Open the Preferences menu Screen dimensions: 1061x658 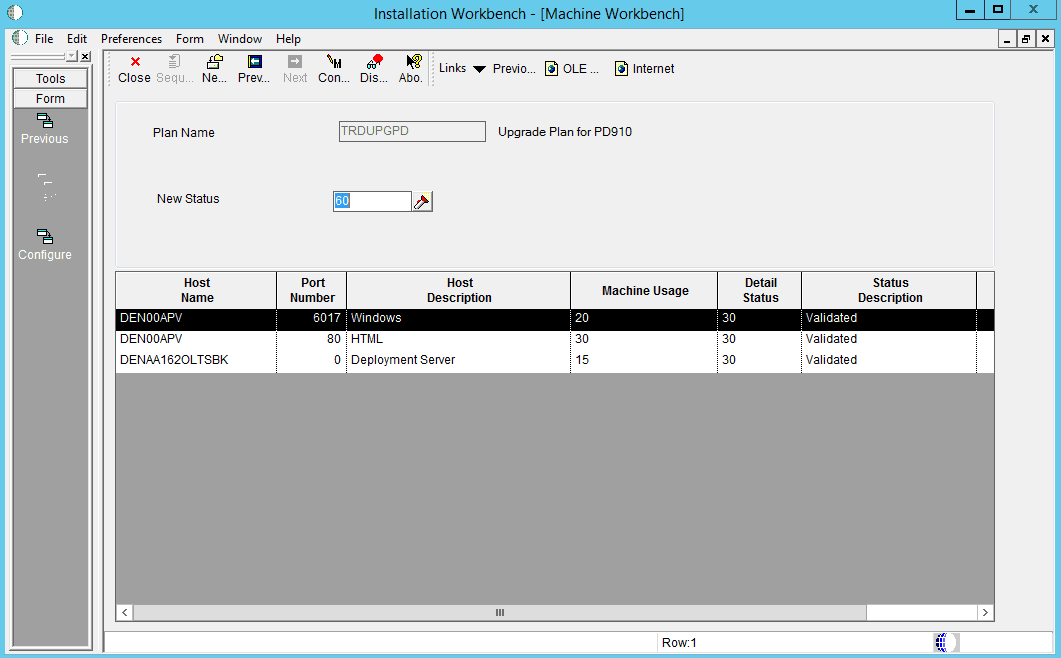pos(131,39)
